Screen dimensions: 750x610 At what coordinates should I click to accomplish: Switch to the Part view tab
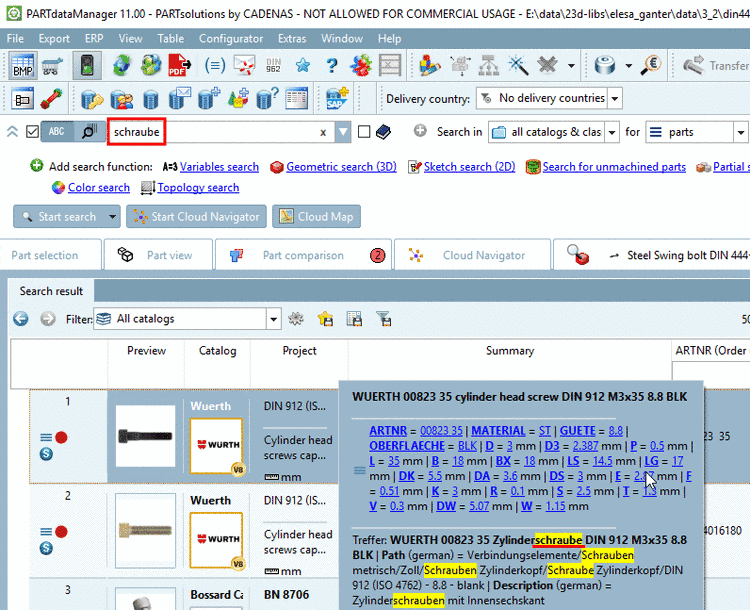(158, 255)
